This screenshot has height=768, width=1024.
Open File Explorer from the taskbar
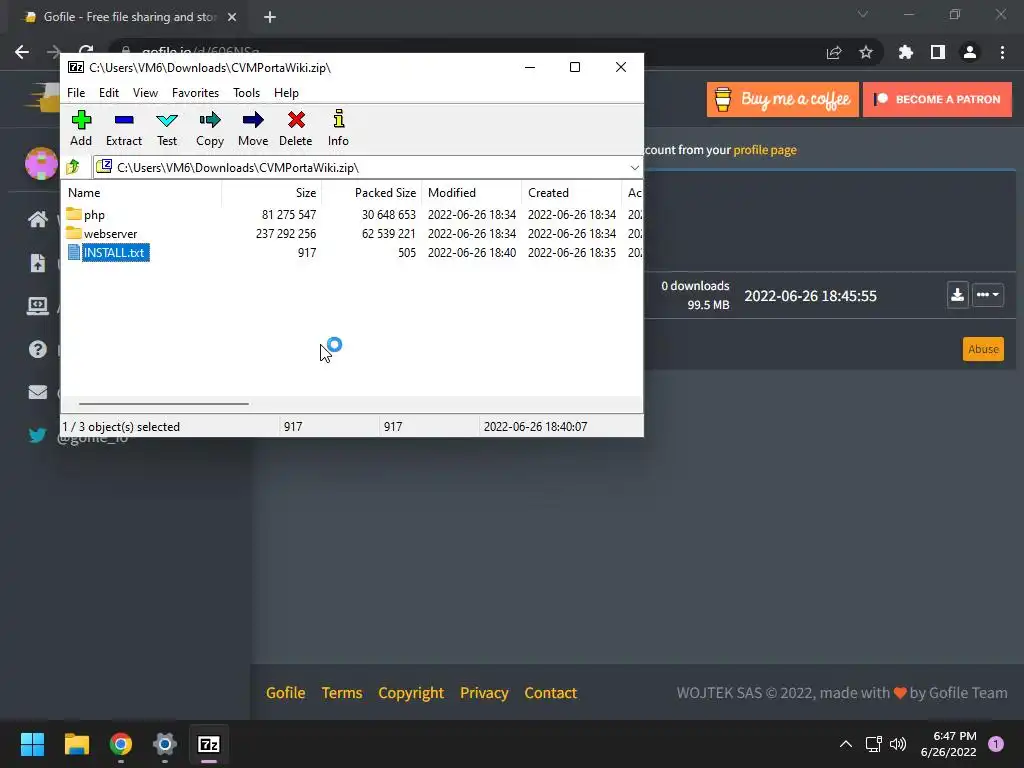pyautogui.click(x=76, y=744)
